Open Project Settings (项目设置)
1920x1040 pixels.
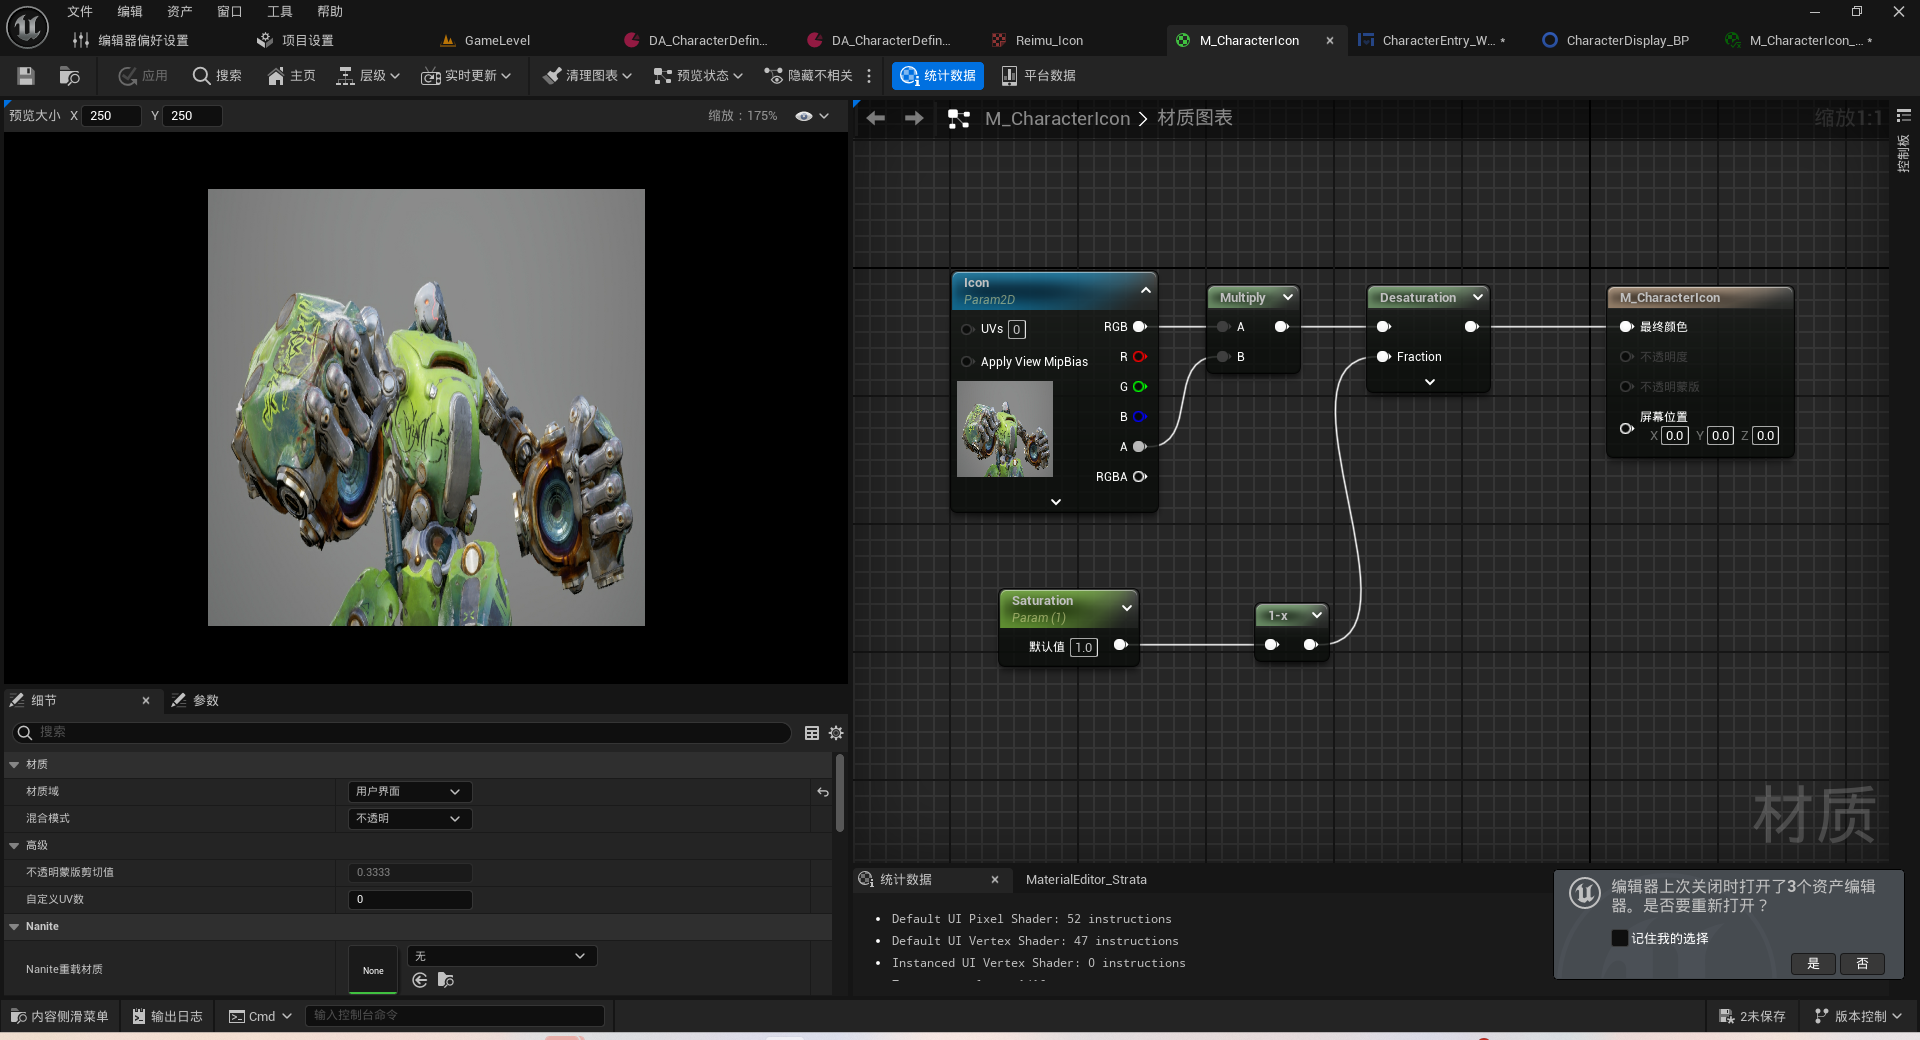pyautogui.click(x=295, y=41)
